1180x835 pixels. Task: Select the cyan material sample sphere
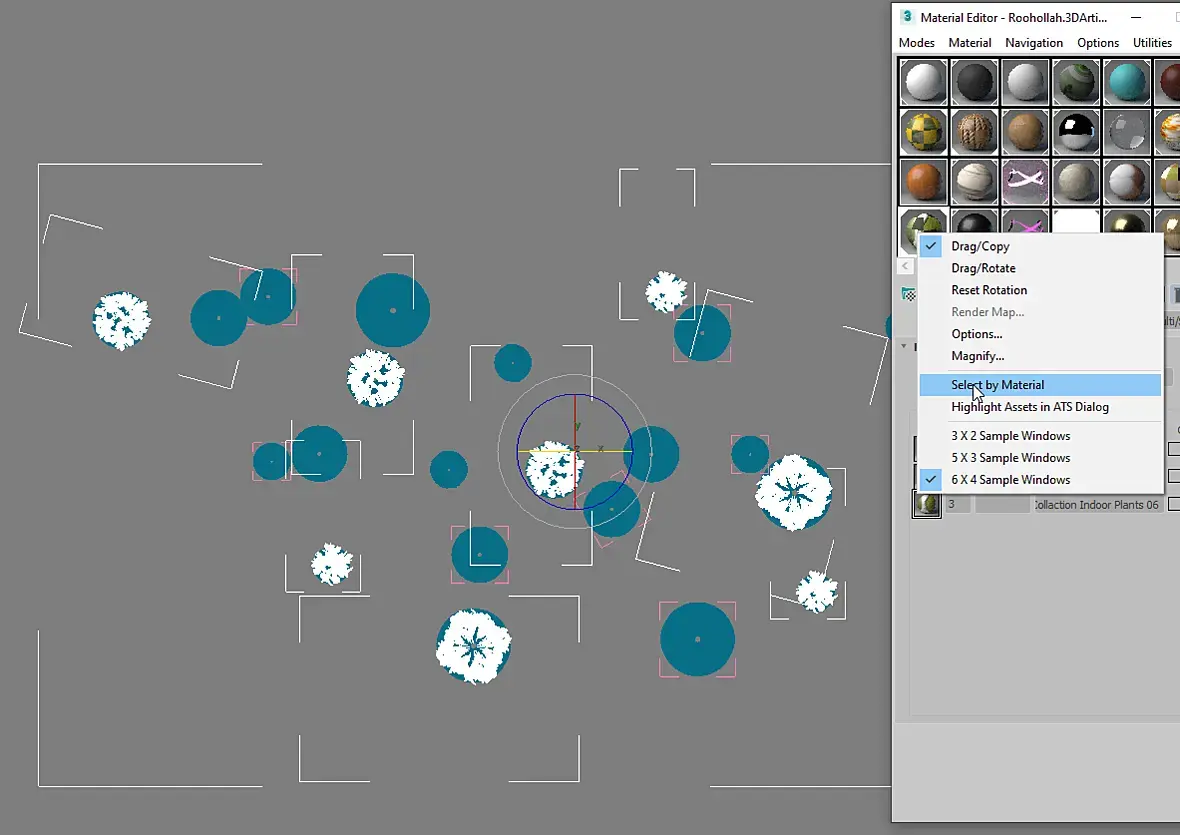tap(1127, 81)
